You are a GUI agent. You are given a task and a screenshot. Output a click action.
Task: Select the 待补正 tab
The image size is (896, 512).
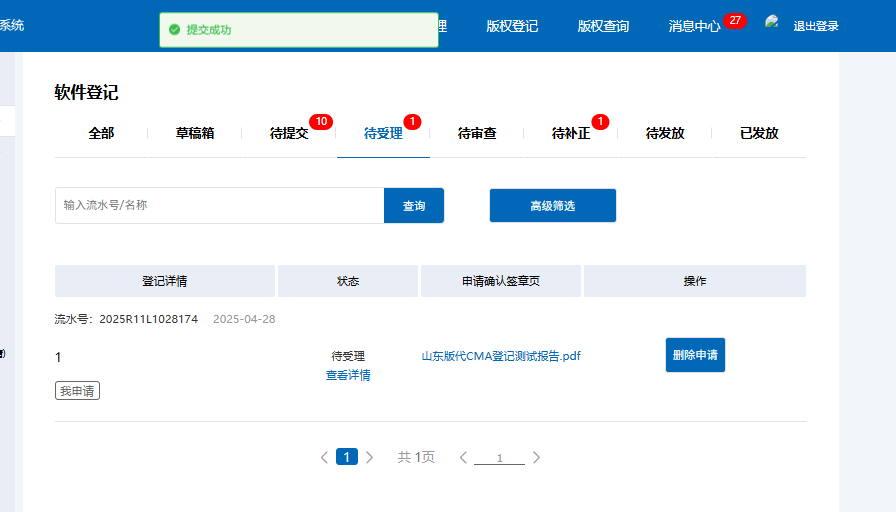(x=571, y=133)
